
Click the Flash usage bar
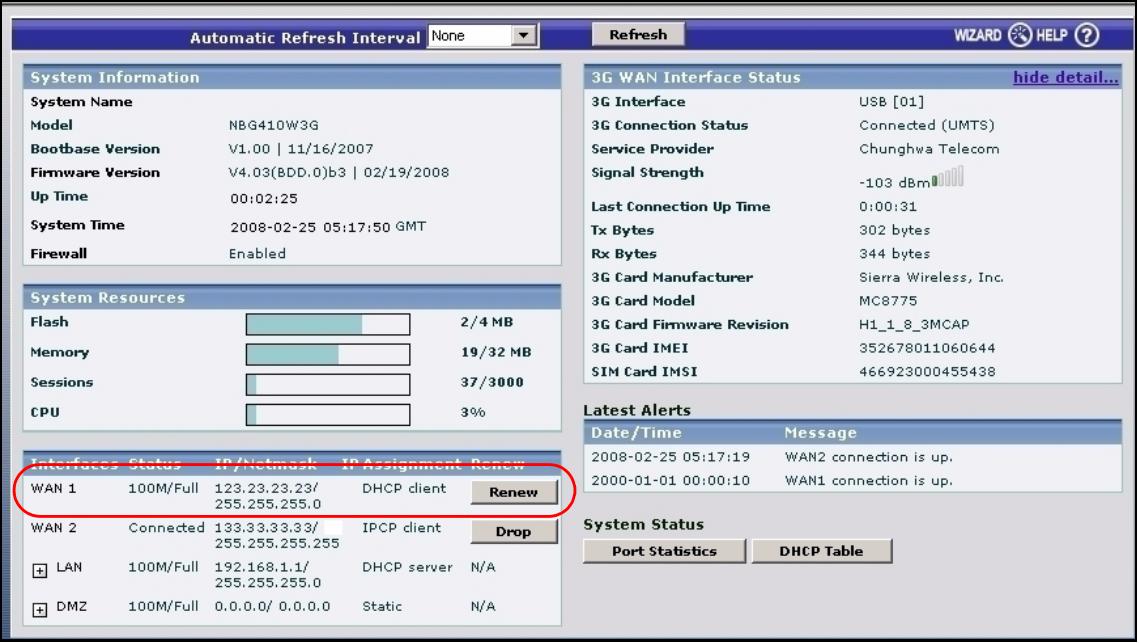pyautogui.click(x=328, y=324)
